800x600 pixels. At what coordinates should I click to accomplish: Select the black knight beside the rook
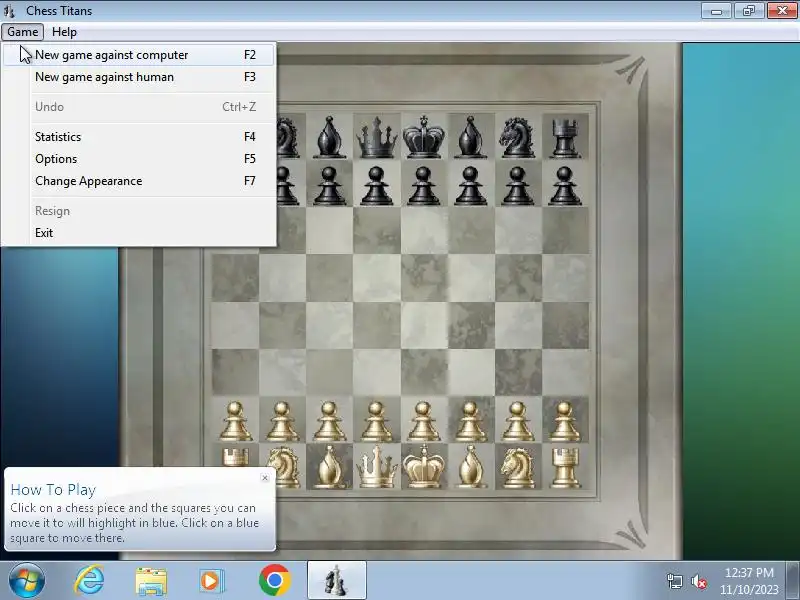517,138
